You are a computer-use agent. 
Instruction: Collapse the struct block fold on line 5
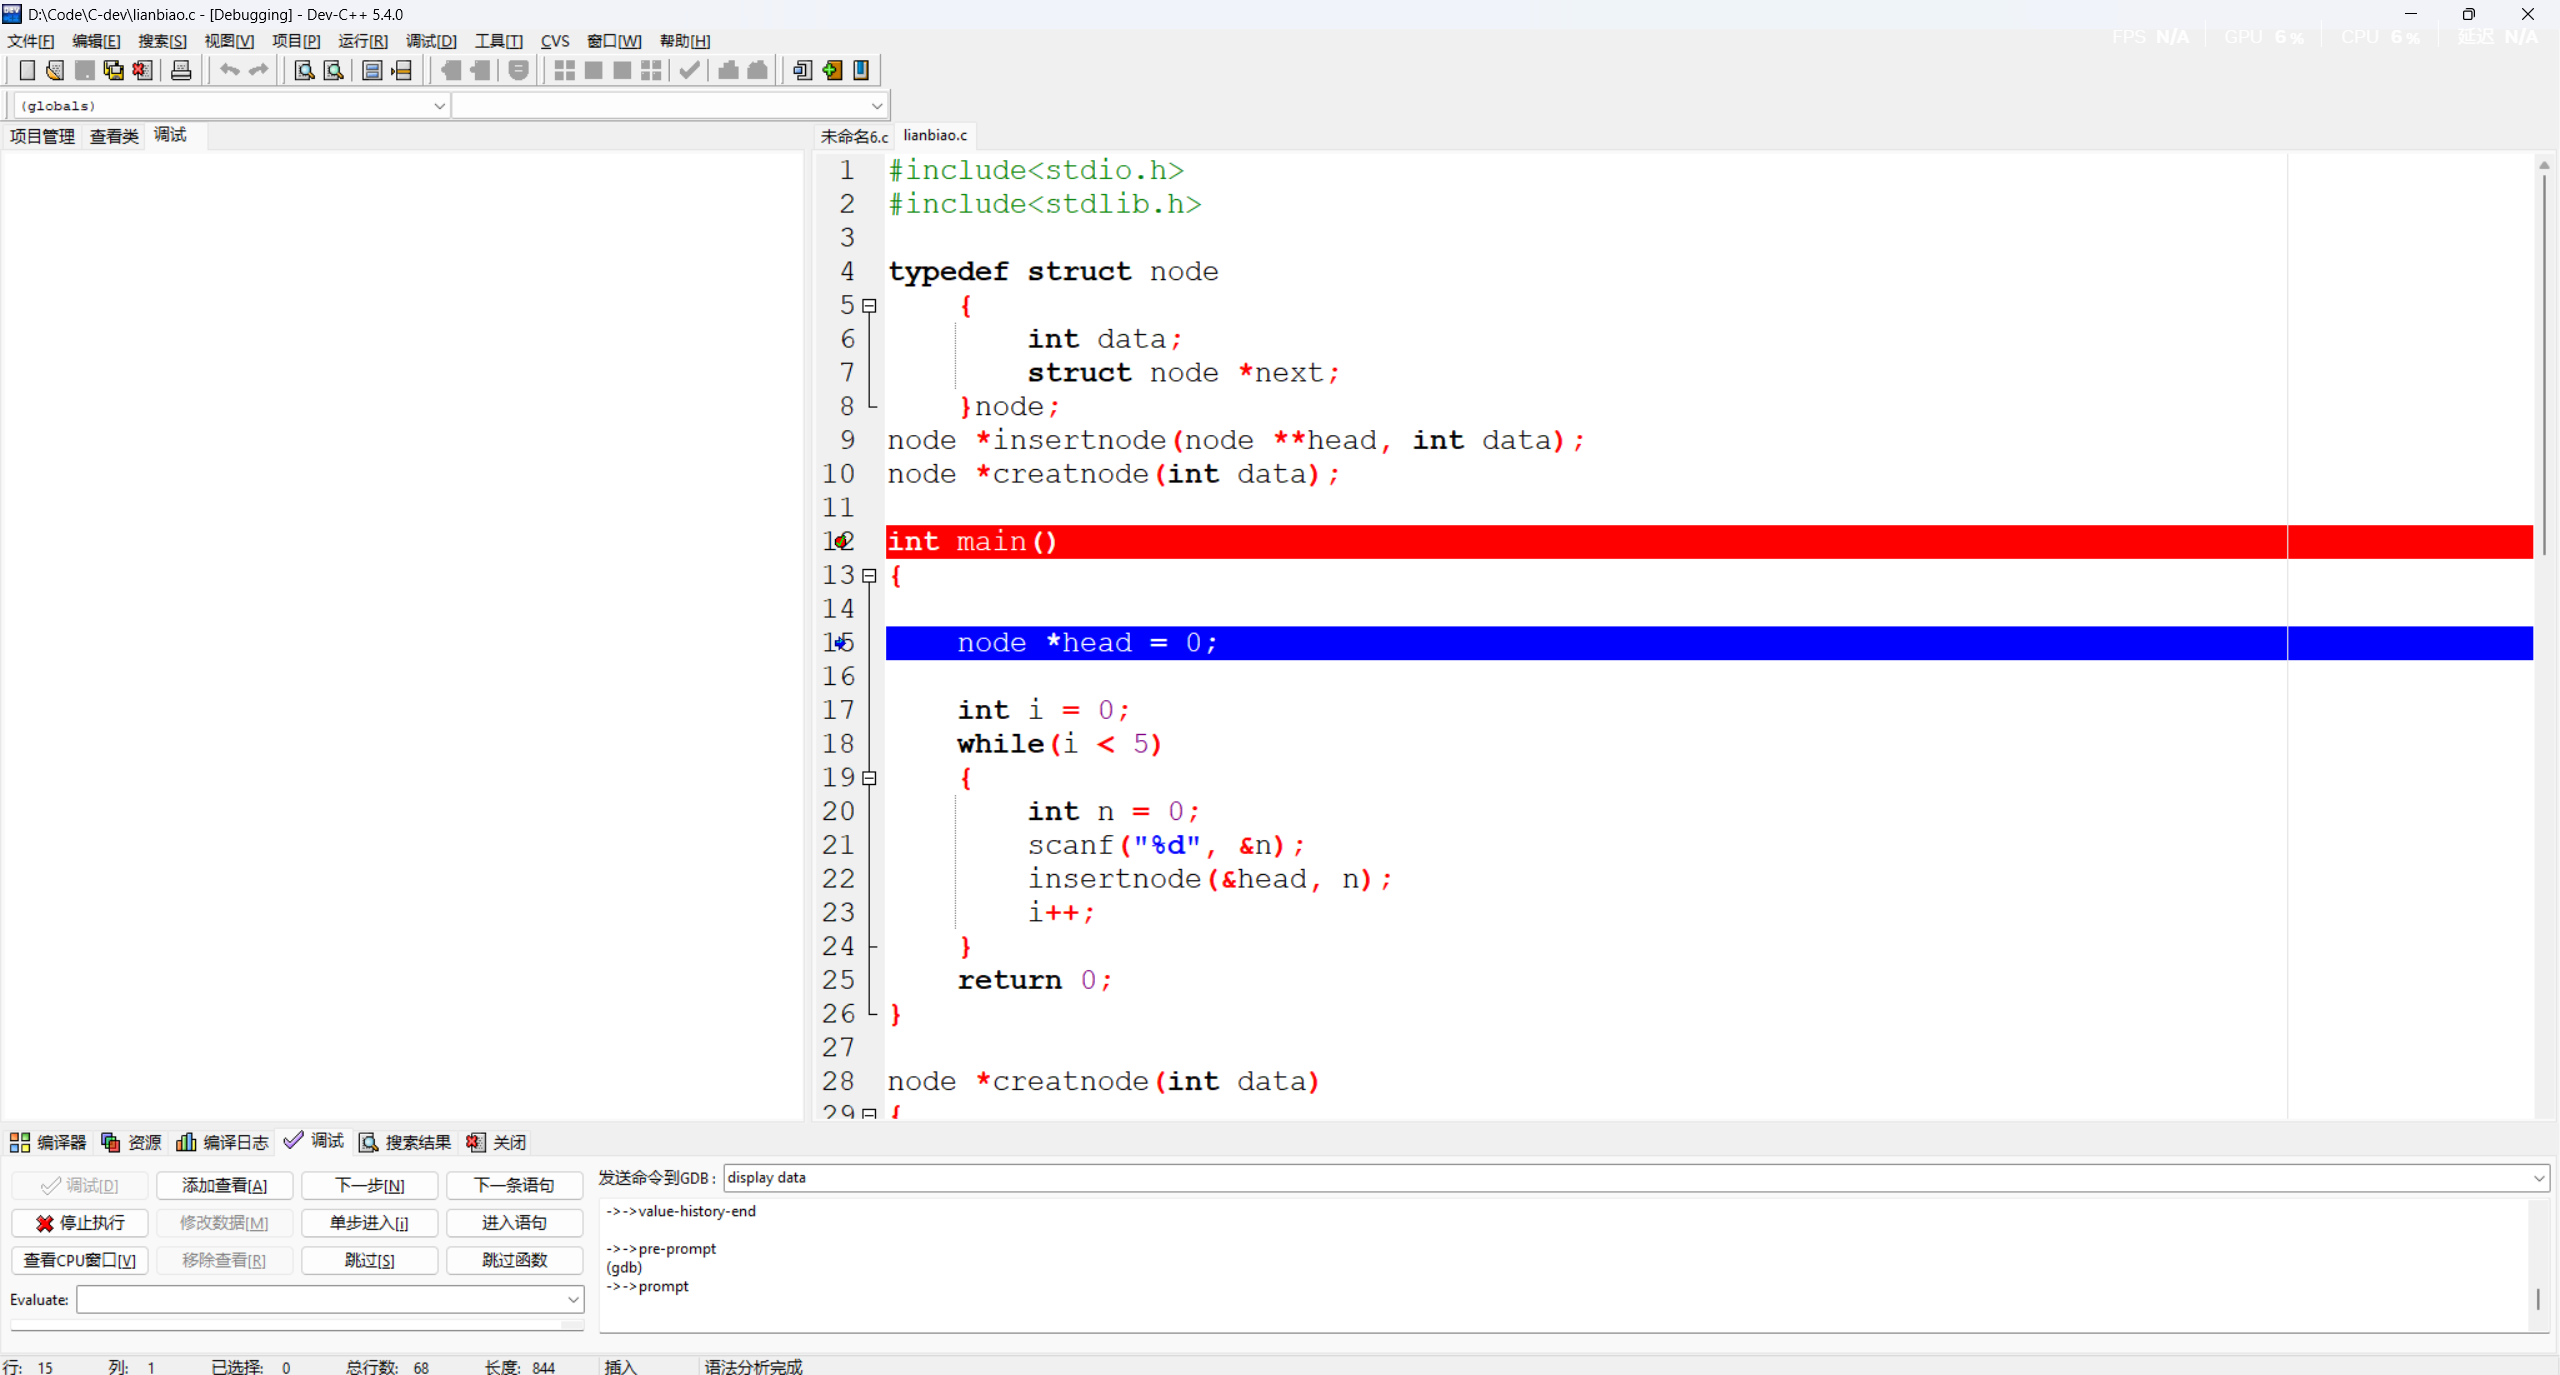pos(869,306)
